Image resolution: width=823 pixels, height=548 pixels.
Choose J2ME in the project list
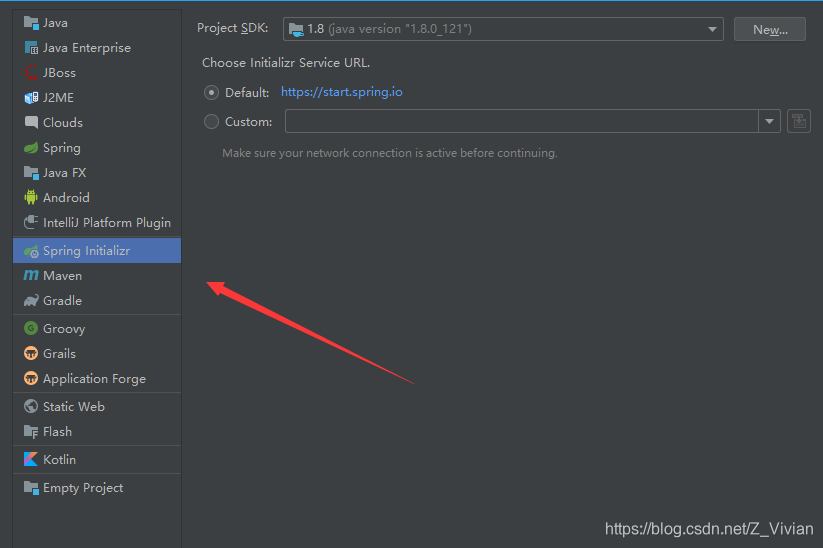(x=97, y=98)
